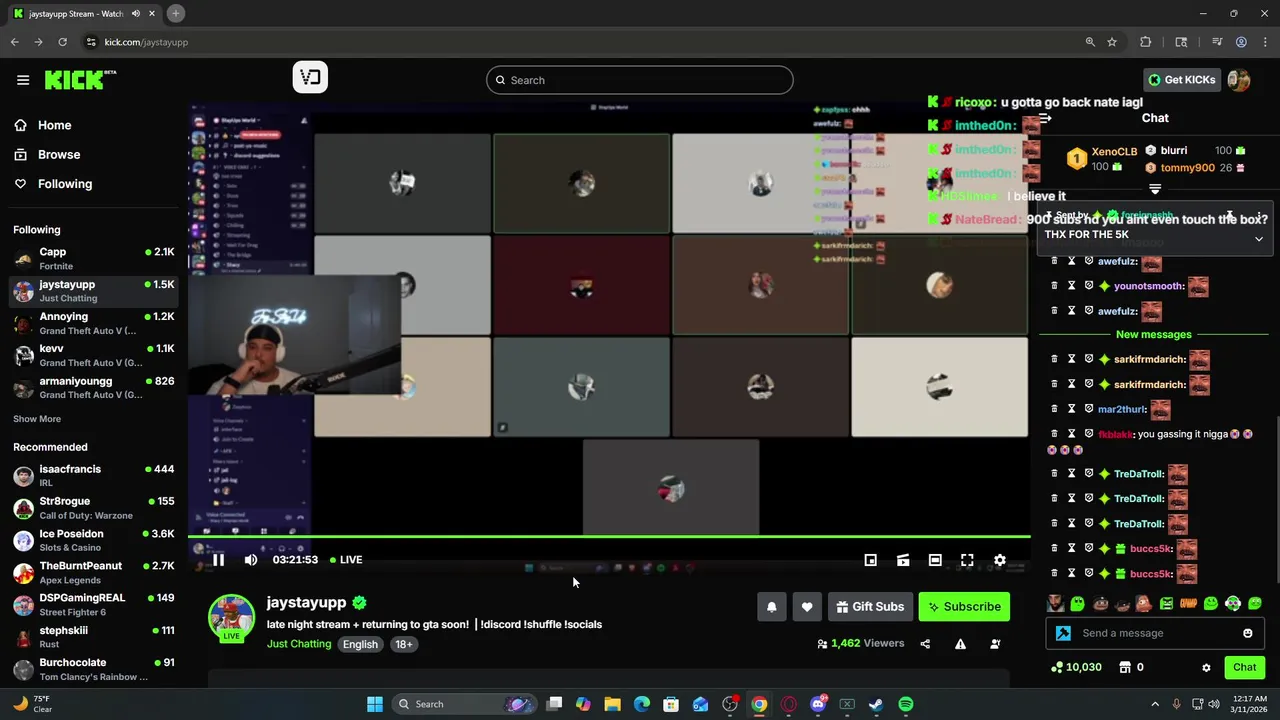Collapse the gift leaderboard handle
This screenshot has height=720, width=1280.
(x=1155, y=188)
